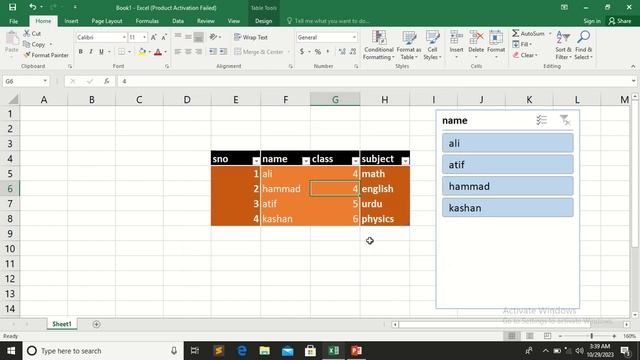
Task: Apply the red Font Color A
Action: 158,52
